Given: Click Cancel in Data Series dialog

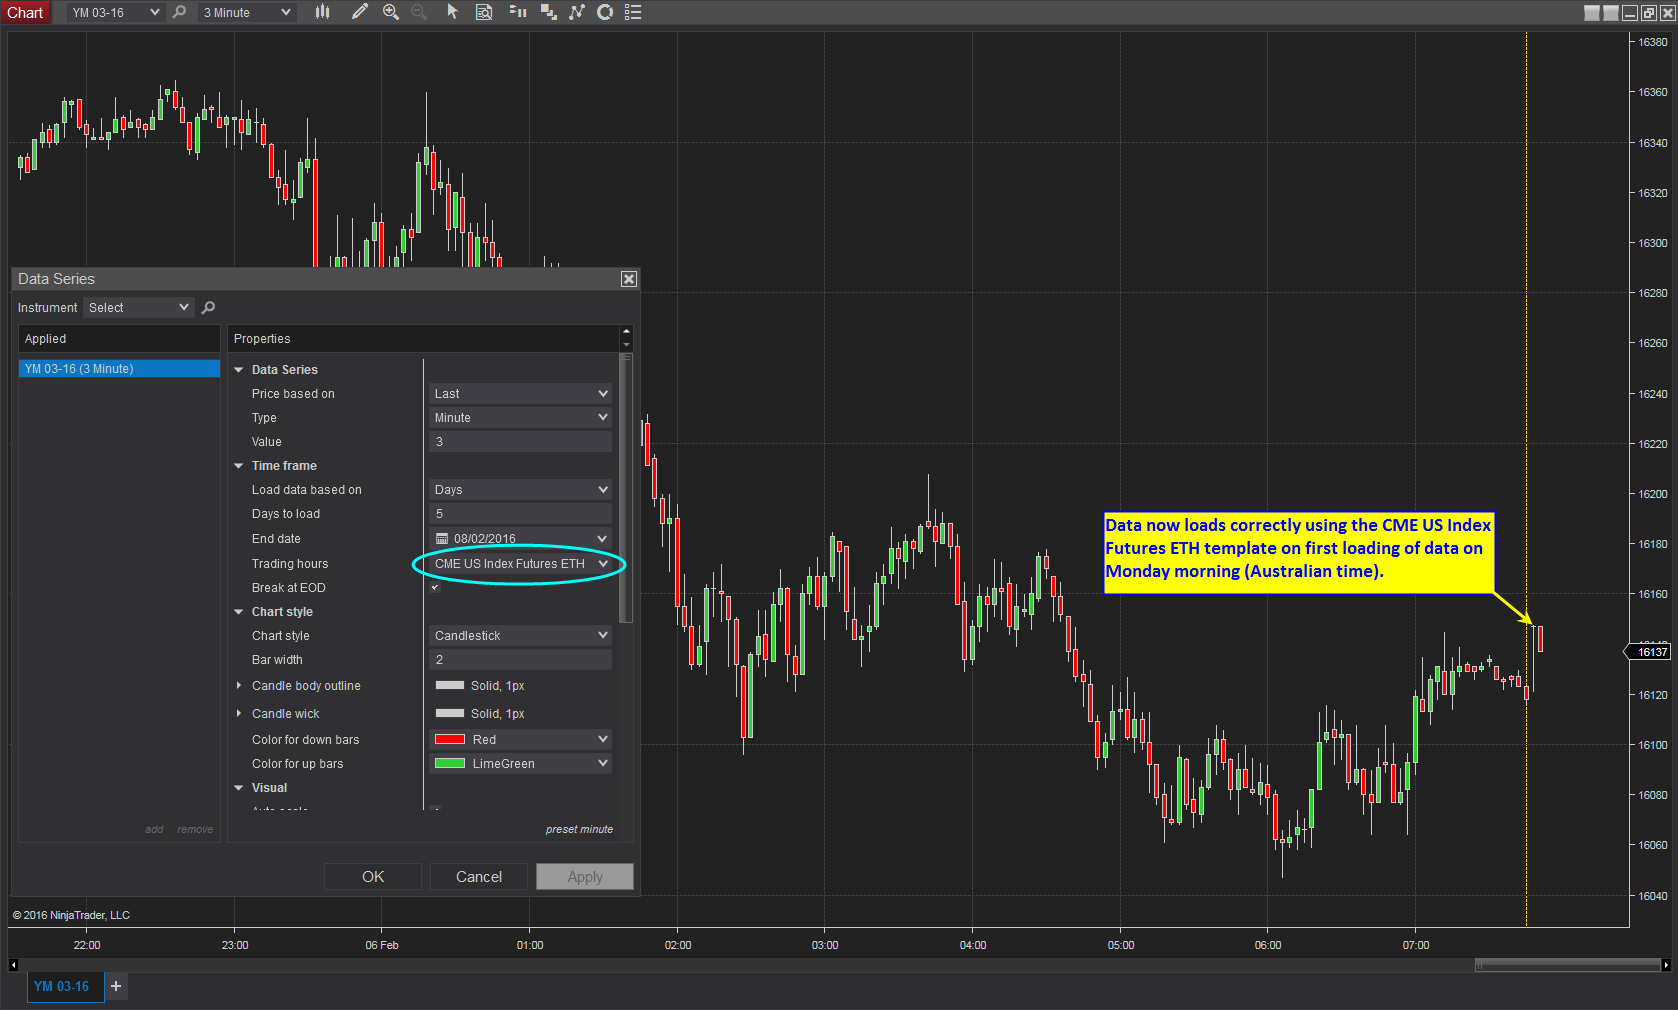Looking at the screenshot, I should tap(479, 877).
